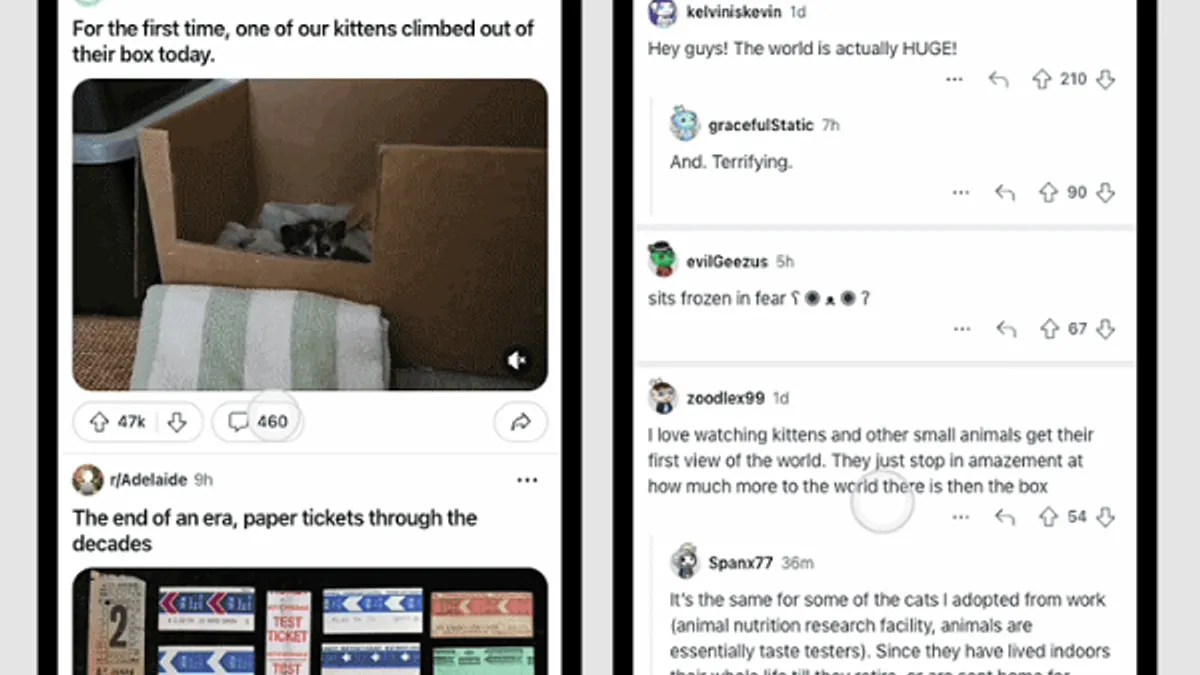
Task: Downvote kelviniskevin's comment
Action: pyautogui.click(x=1105, y=79)
